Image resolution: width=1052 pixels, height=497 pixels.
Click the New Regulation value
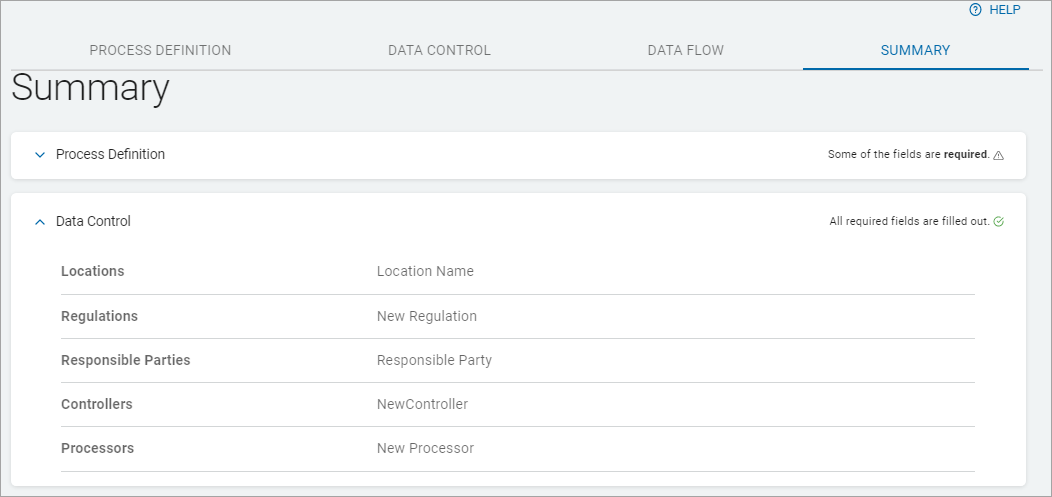(x=426, y=316)
